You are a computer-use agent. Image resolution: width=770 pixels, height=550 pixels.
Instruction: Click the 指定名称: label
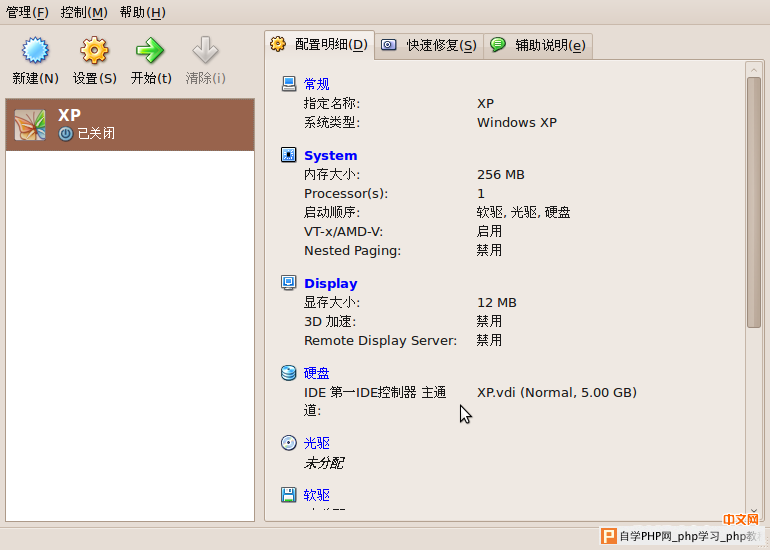[331, 104]
